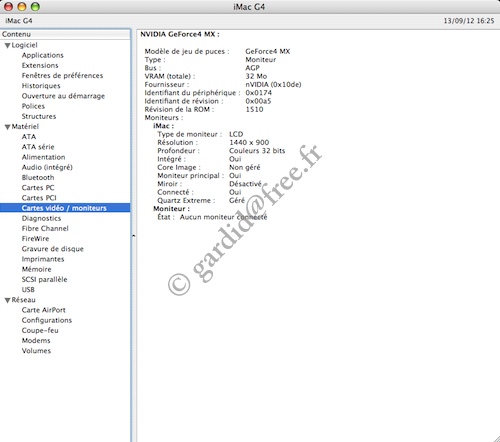Viewport: 500px width, 442px height.
Task: Select the ATA hardware entry
Action: [29, 137]
